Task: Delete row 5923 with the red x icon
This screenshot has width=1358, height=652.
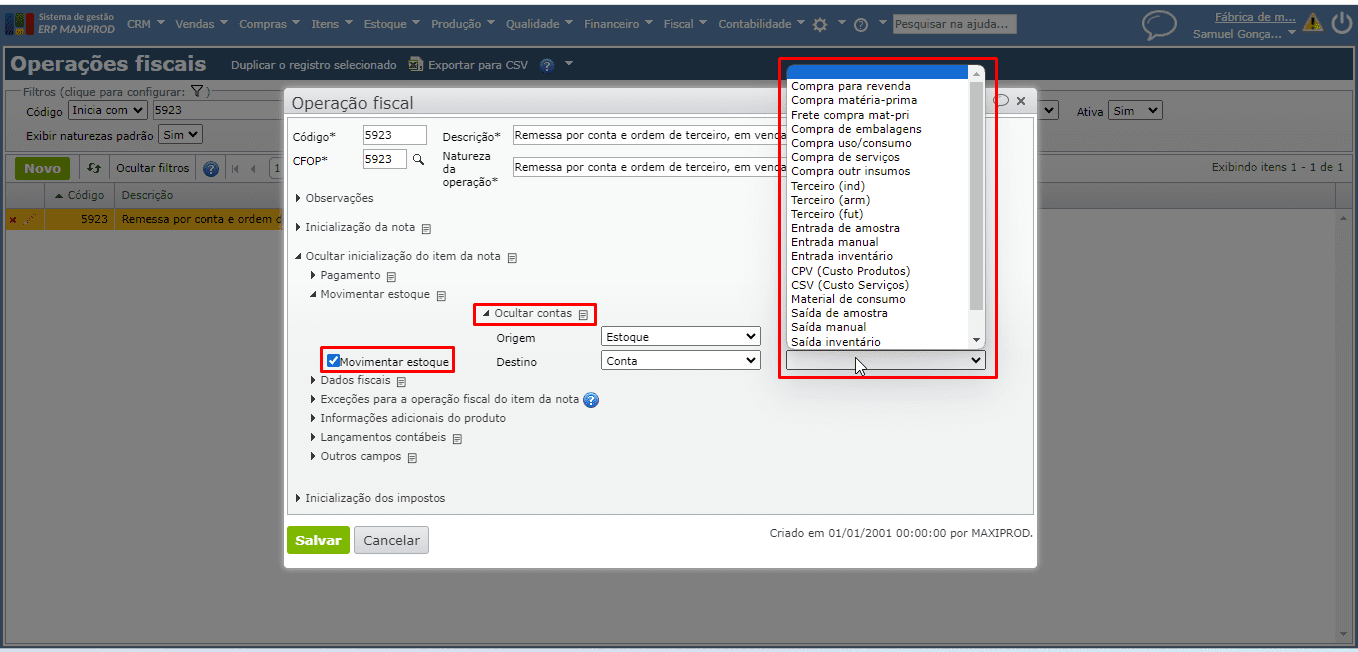Action: 12,219
